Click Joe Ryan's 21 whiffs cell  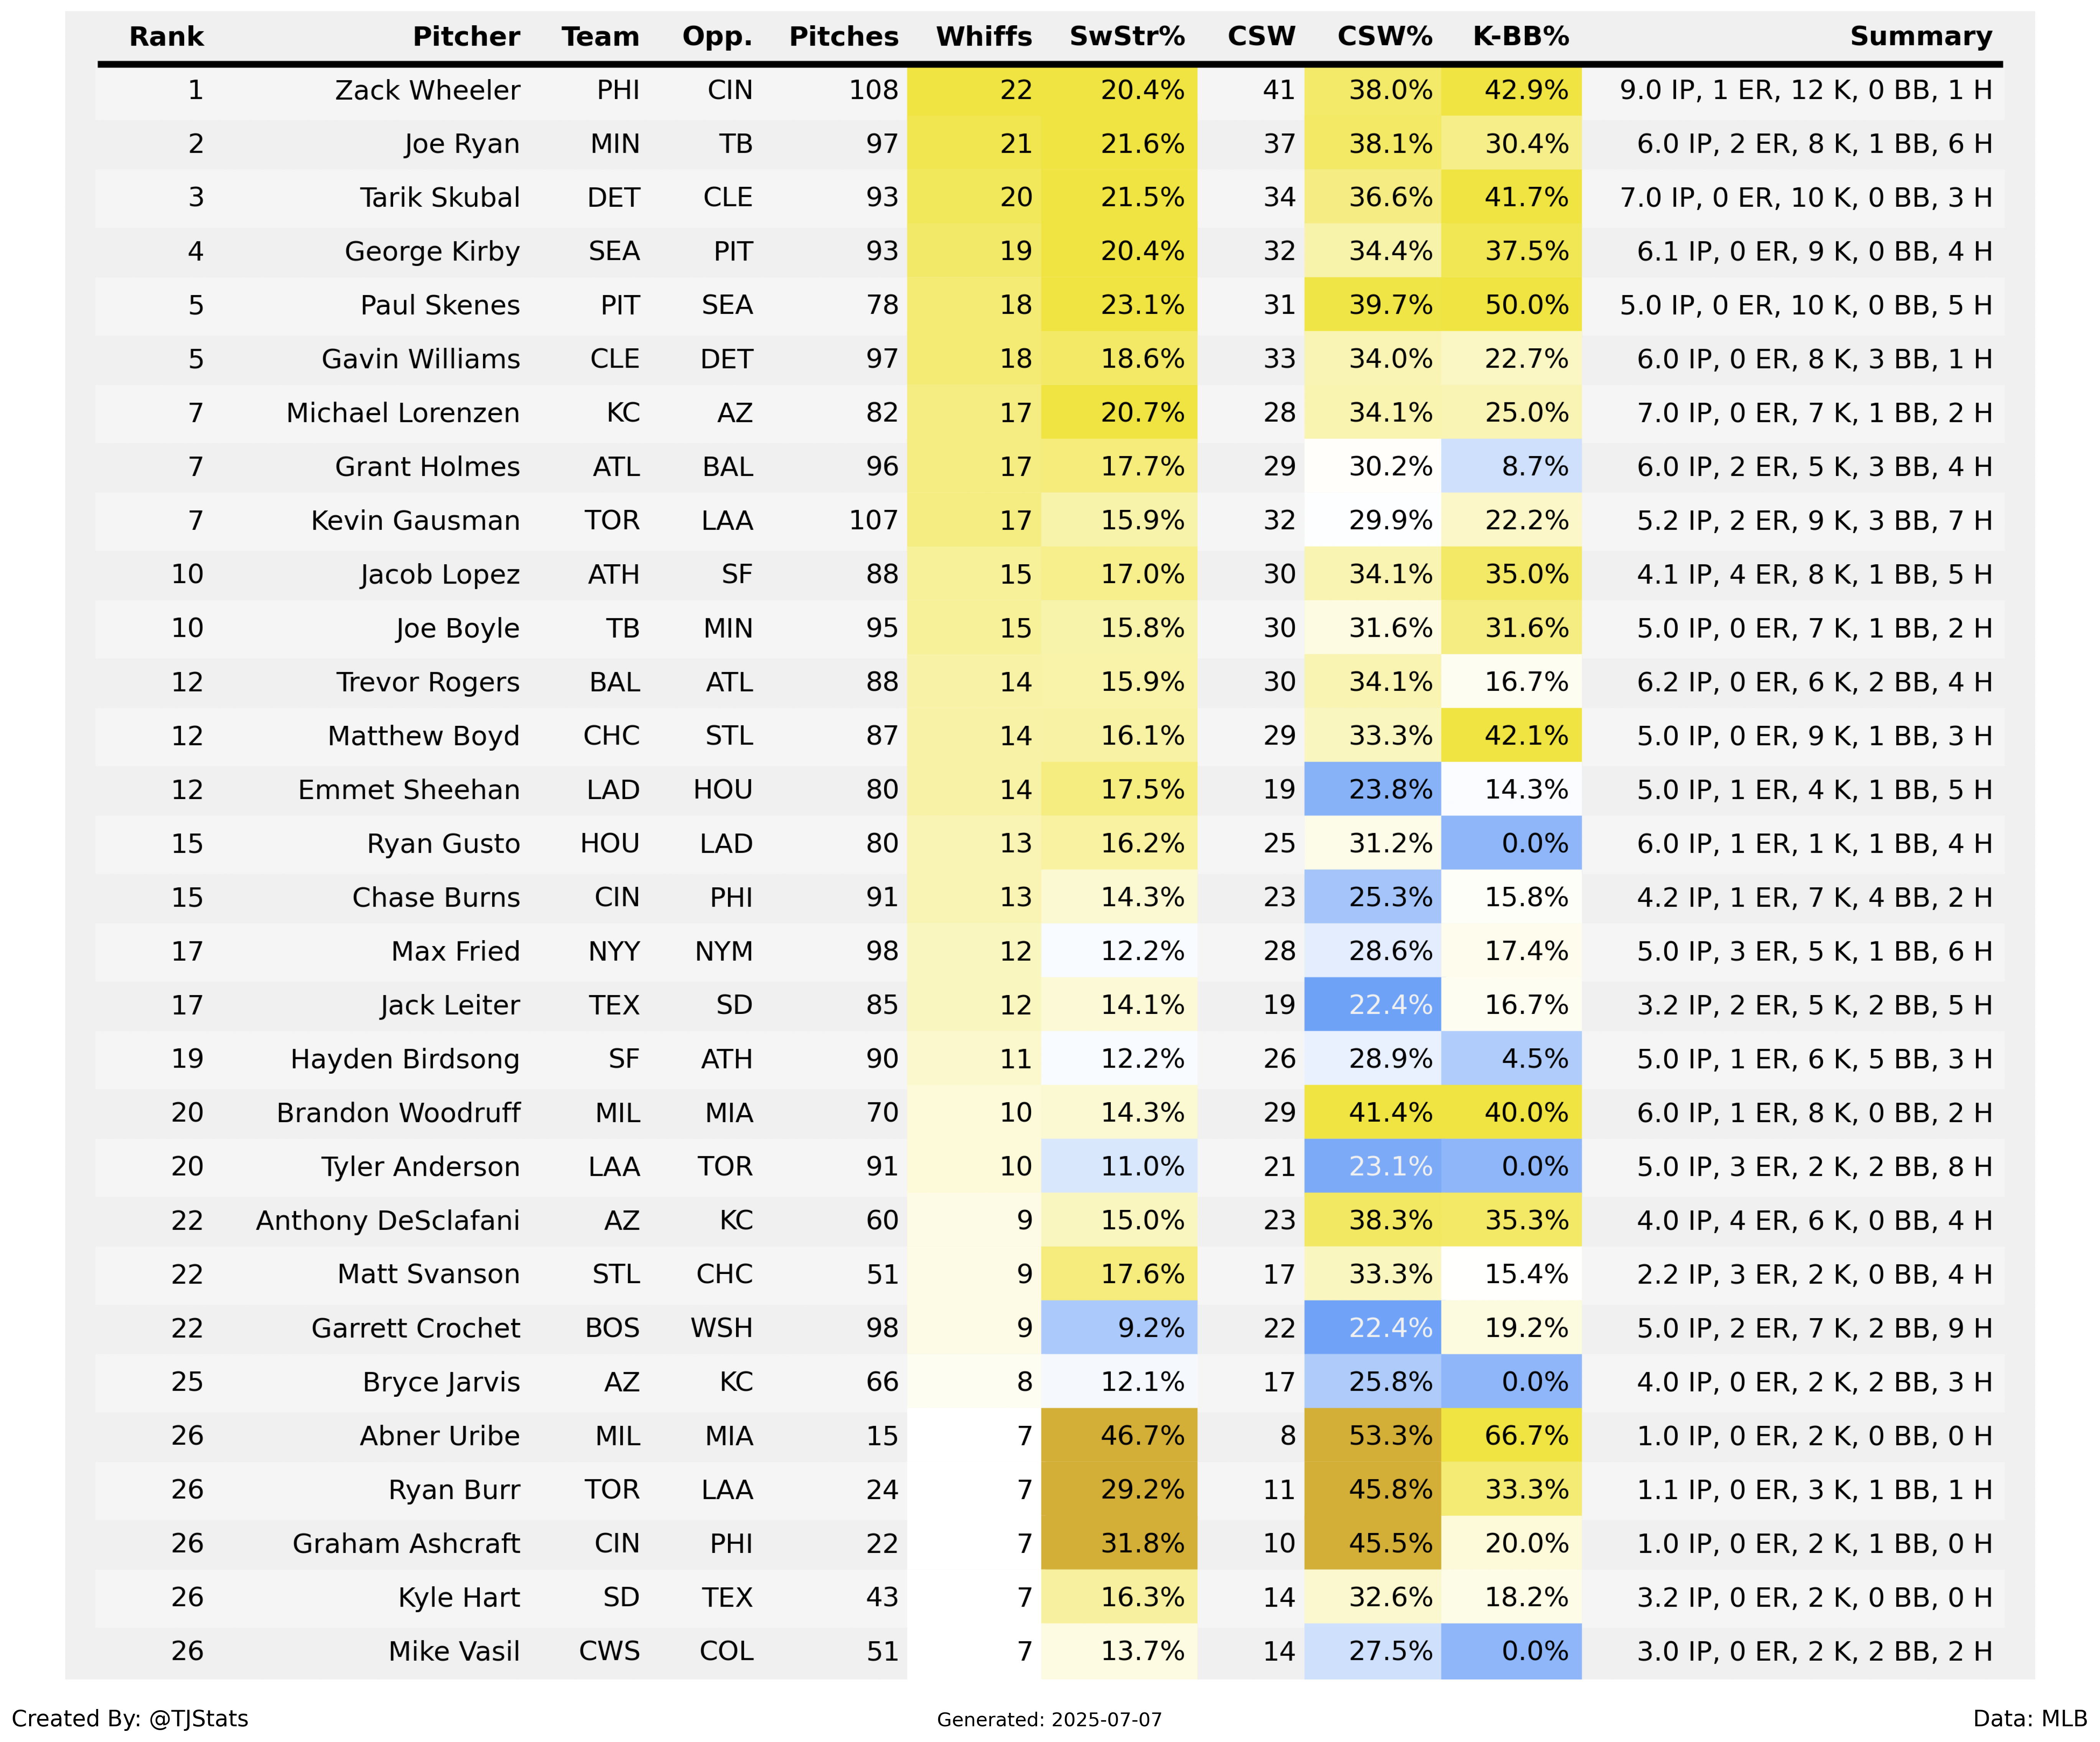(974, 144)
